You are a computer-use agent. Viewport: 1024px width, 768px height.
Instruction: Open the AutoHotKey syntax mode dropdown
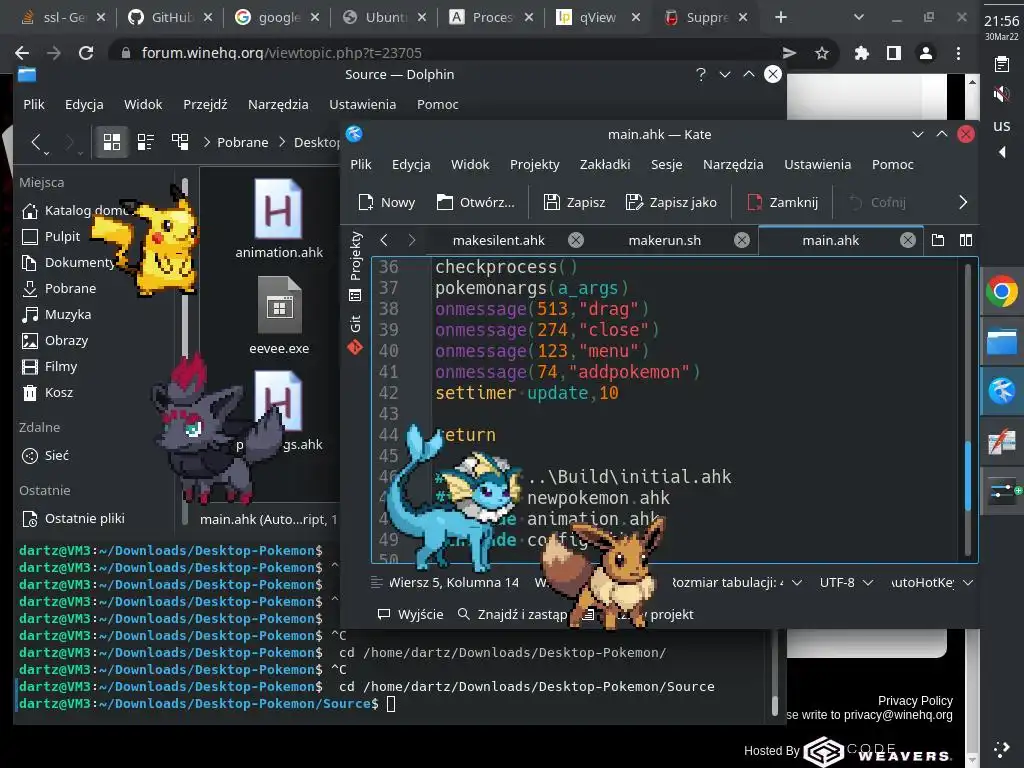click(933, 582)
